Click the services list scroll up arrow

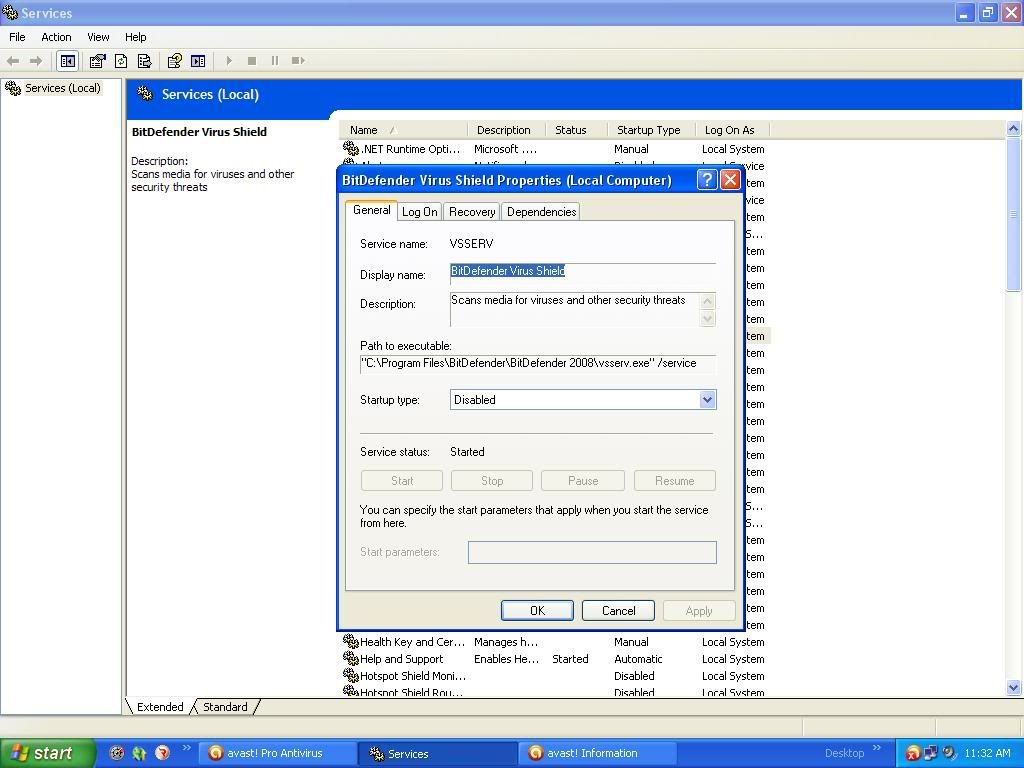1014,129
